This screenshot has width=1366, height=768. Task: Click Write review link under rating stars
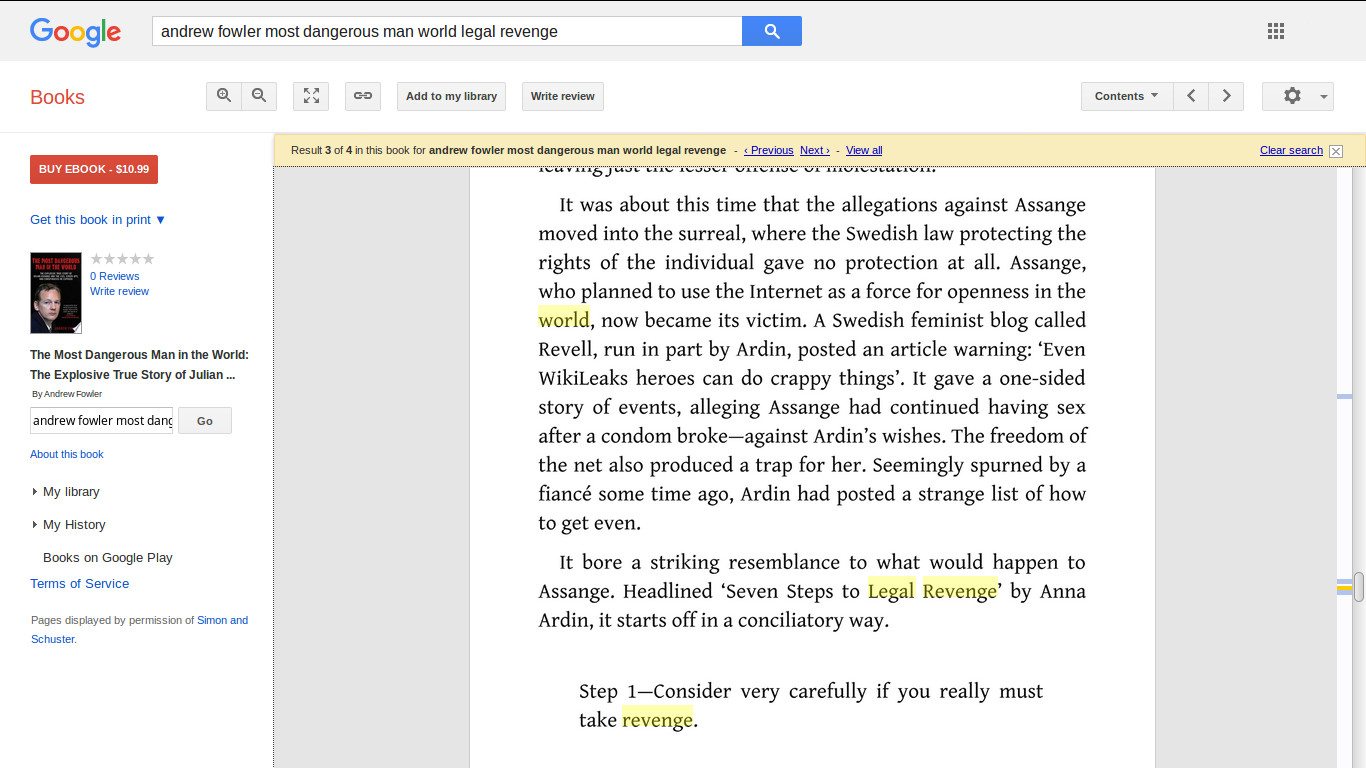119,291
